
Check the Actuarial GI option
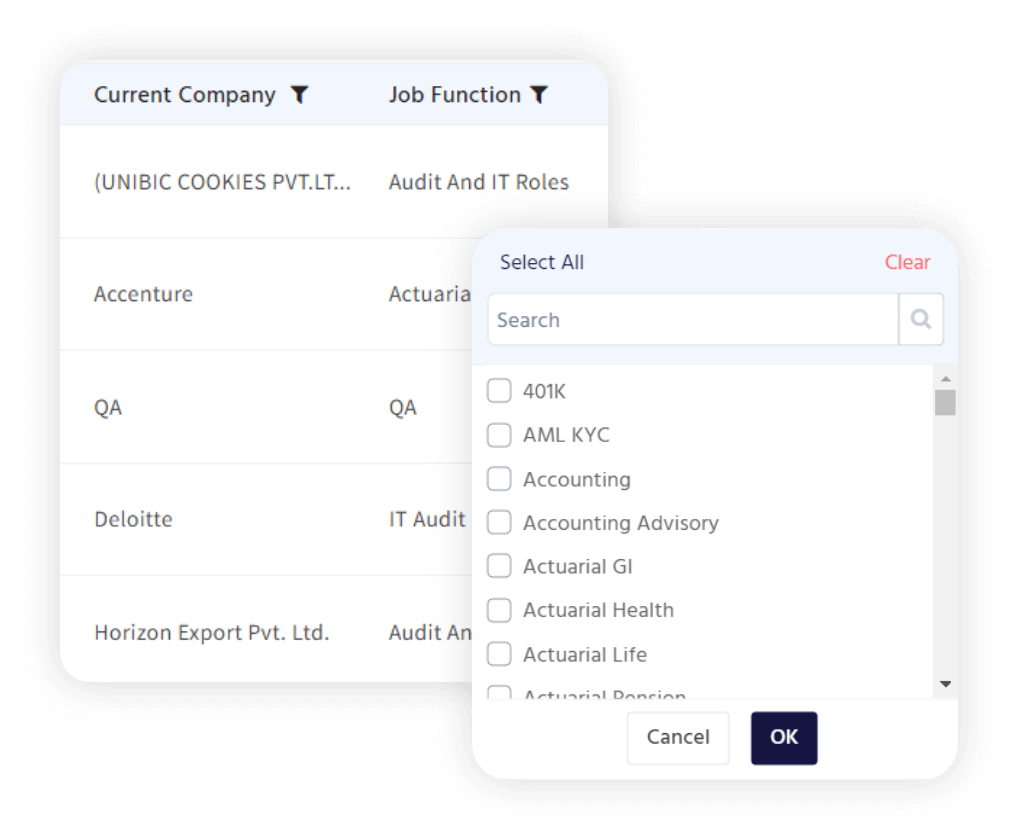(499, 566)
